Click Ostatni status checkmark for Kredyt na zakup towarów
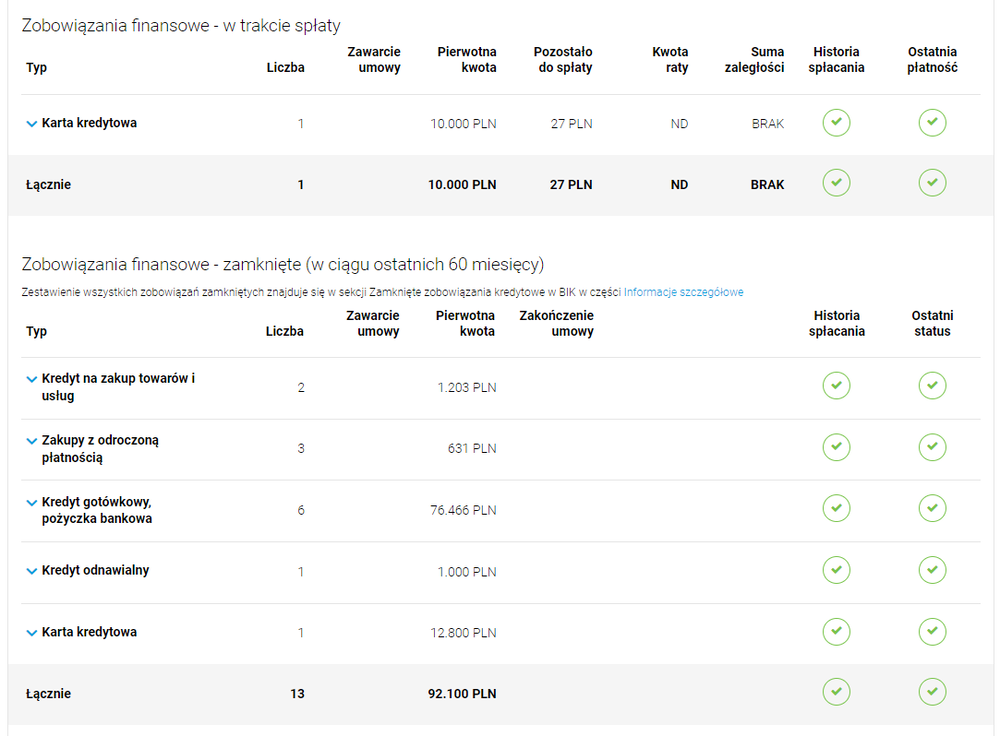This screenshot has height=736, width=1000. pyautogui.click(x=932, y=385)
